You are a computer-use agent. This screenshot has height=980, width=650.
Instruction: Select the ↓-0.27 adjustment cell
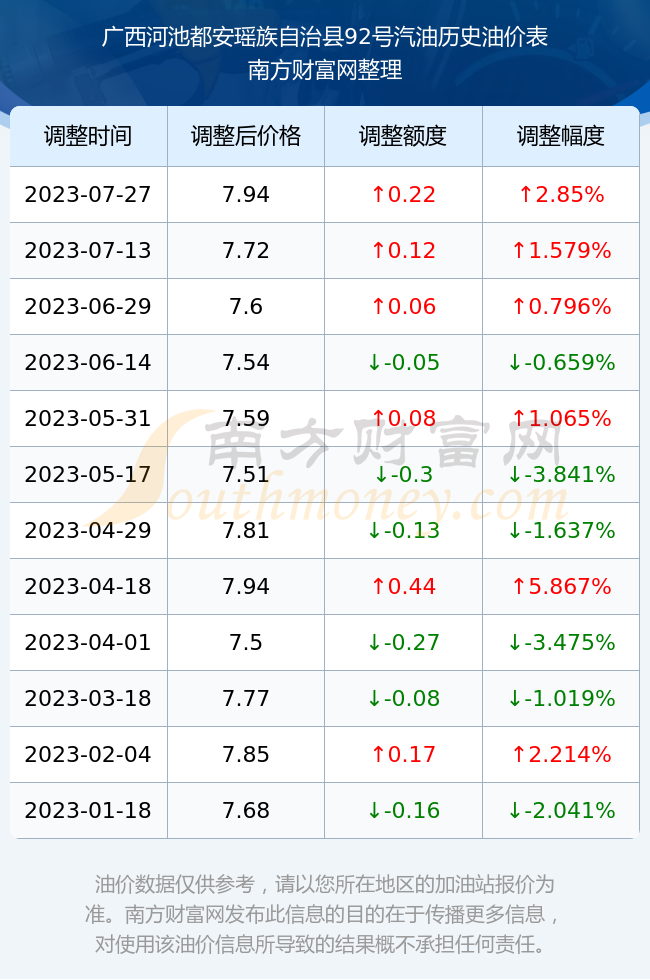pos(403,642)
